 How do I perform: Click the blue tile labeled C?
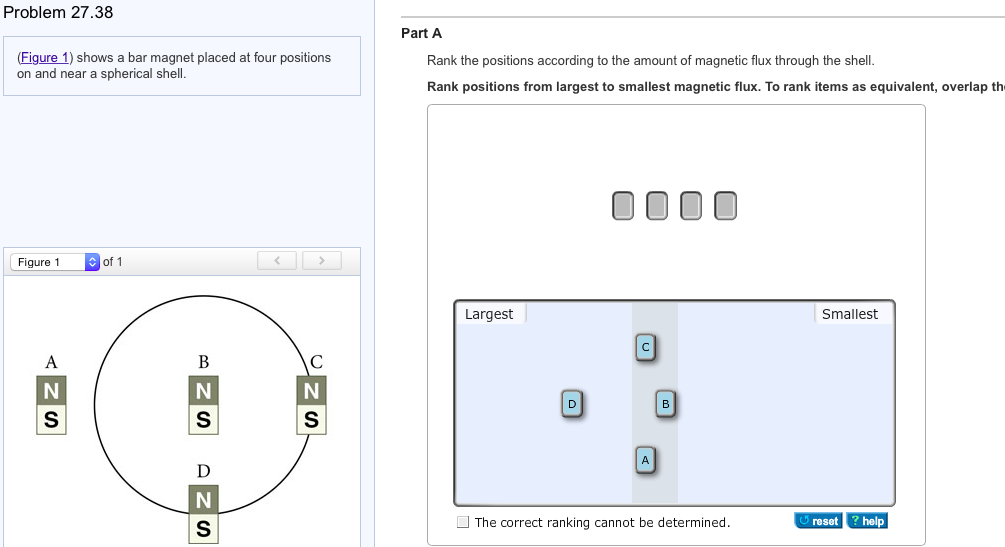coord(645,347)
